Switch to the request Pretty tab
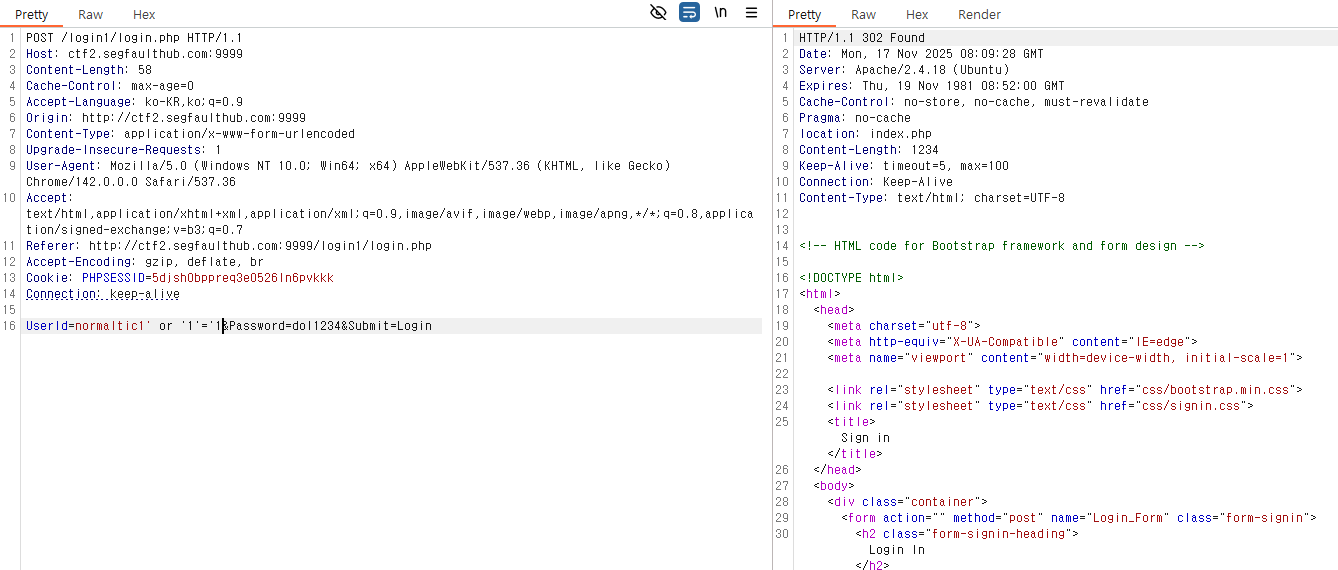This screenshot has width=1338, height=570. click(x=31, y=15)
